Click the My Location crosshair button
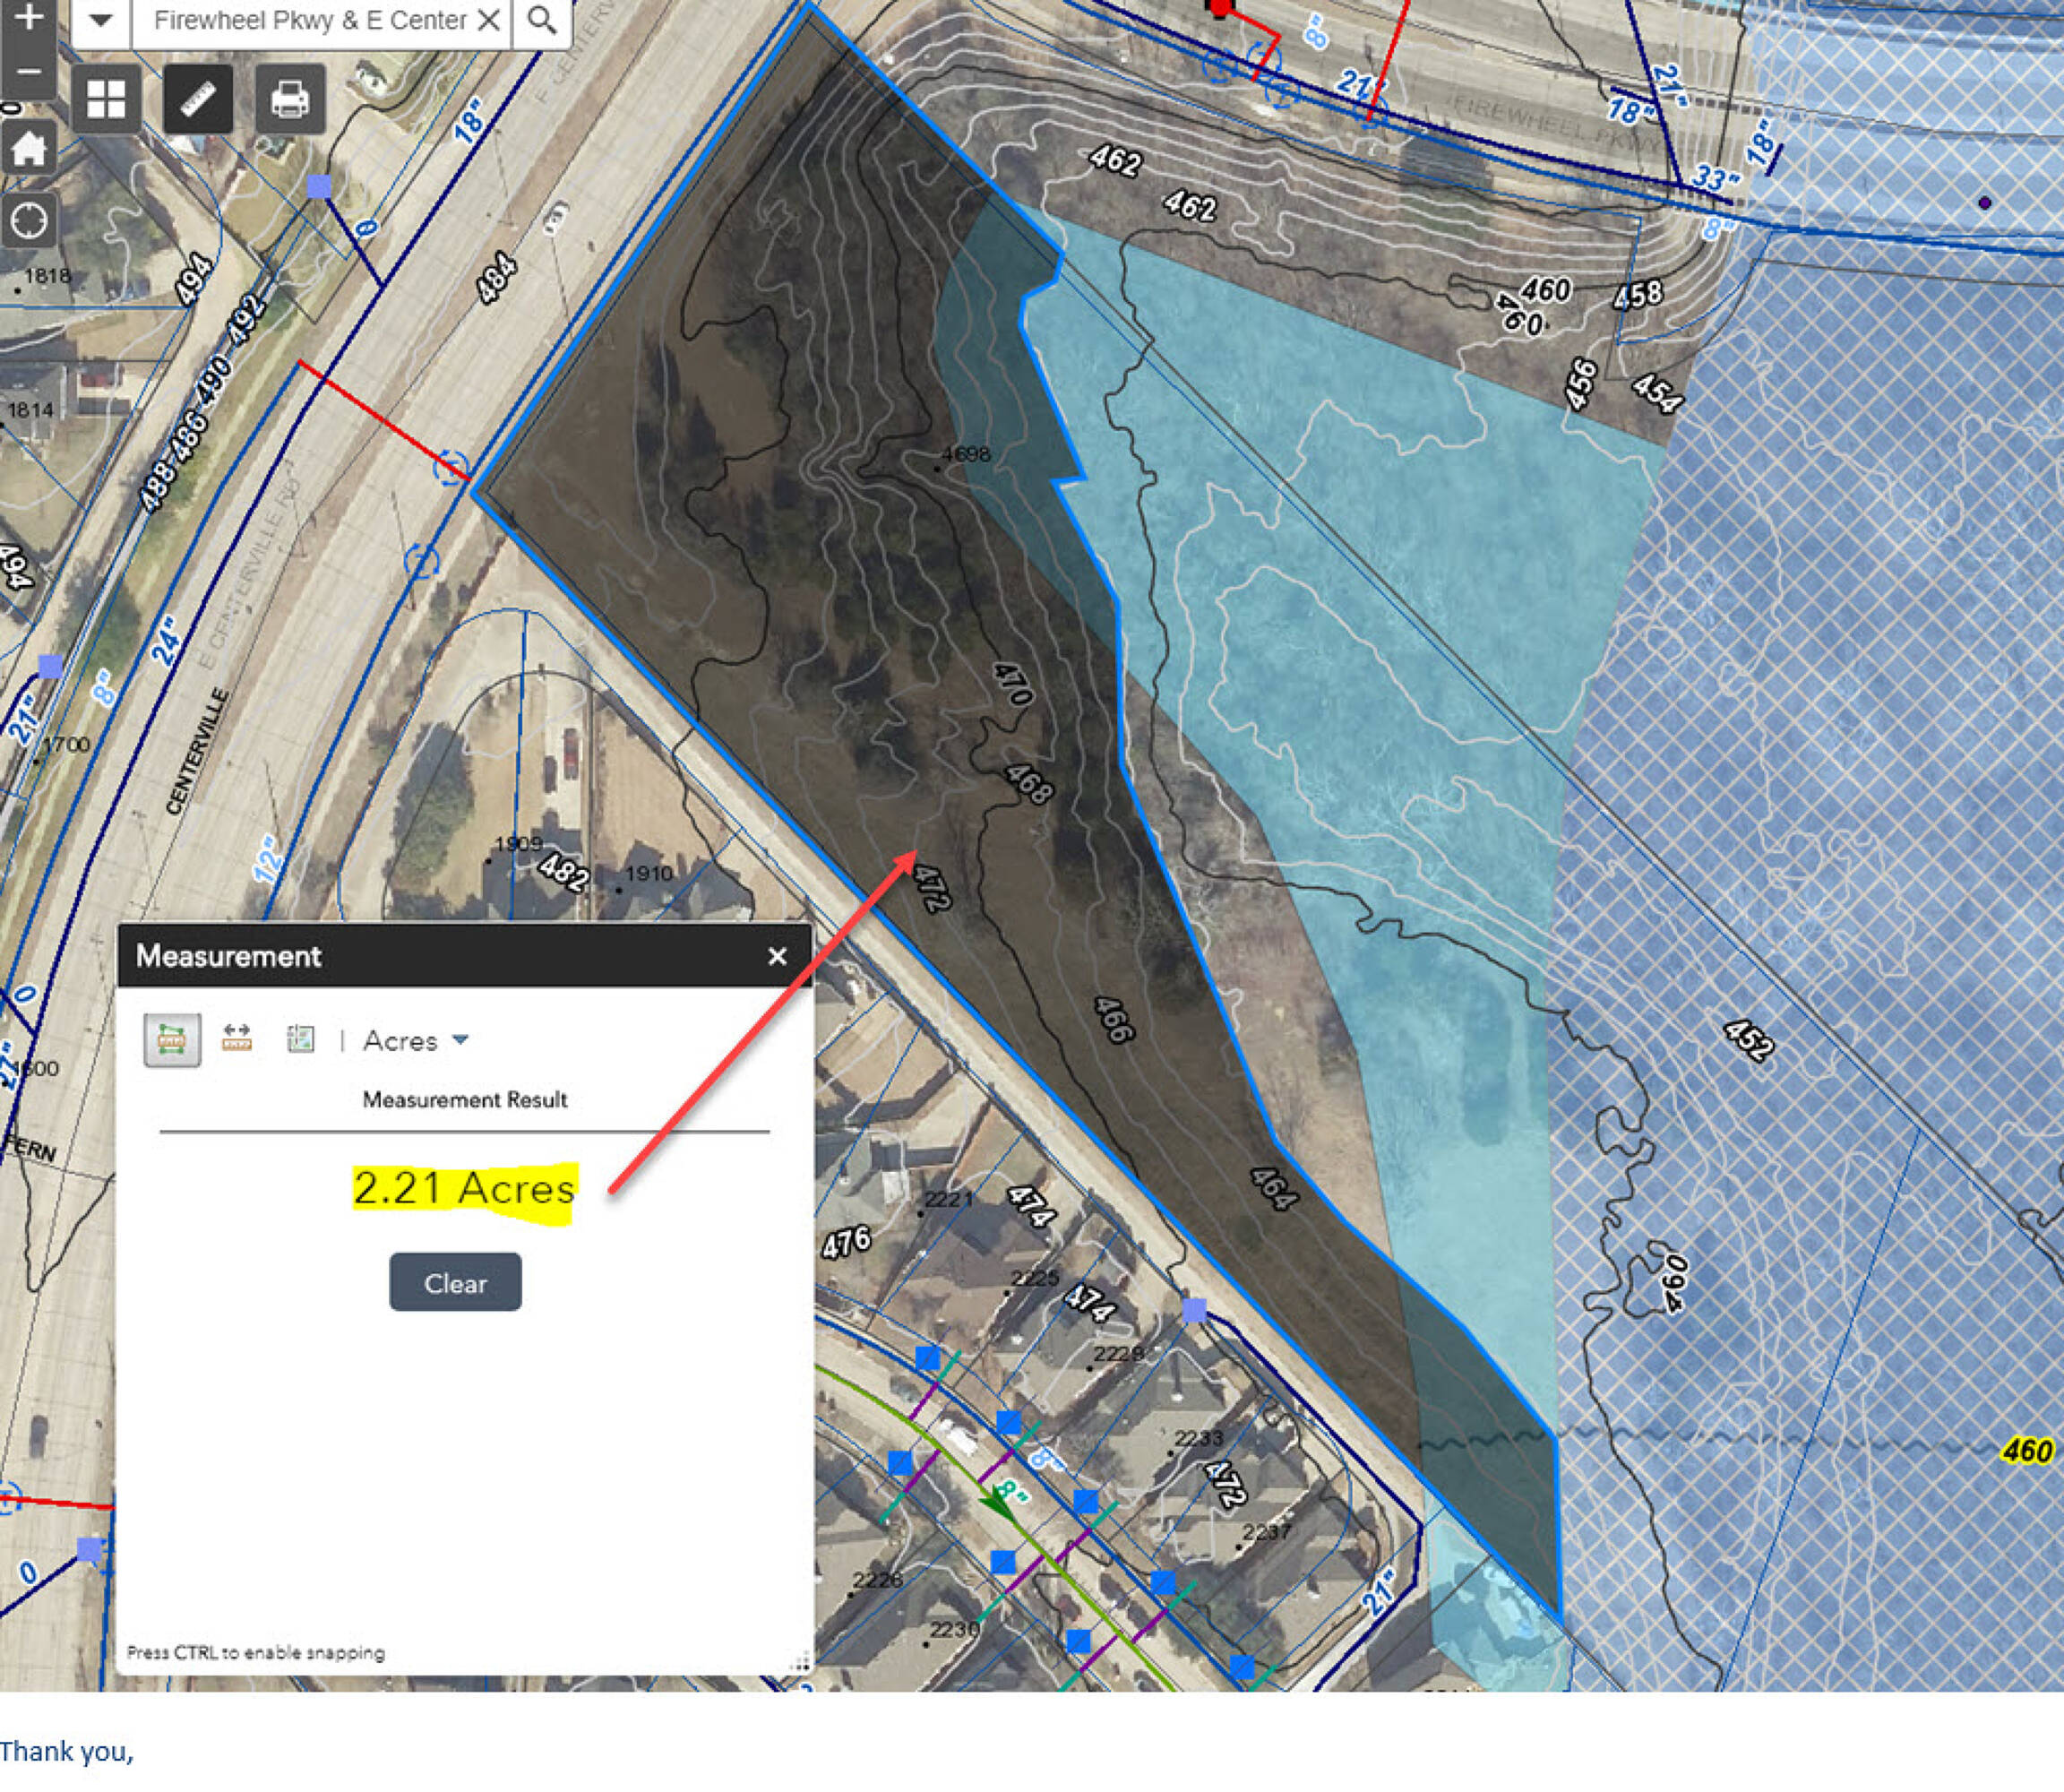The height and width of the screenshot is (1792, 2064). point(28,221)
